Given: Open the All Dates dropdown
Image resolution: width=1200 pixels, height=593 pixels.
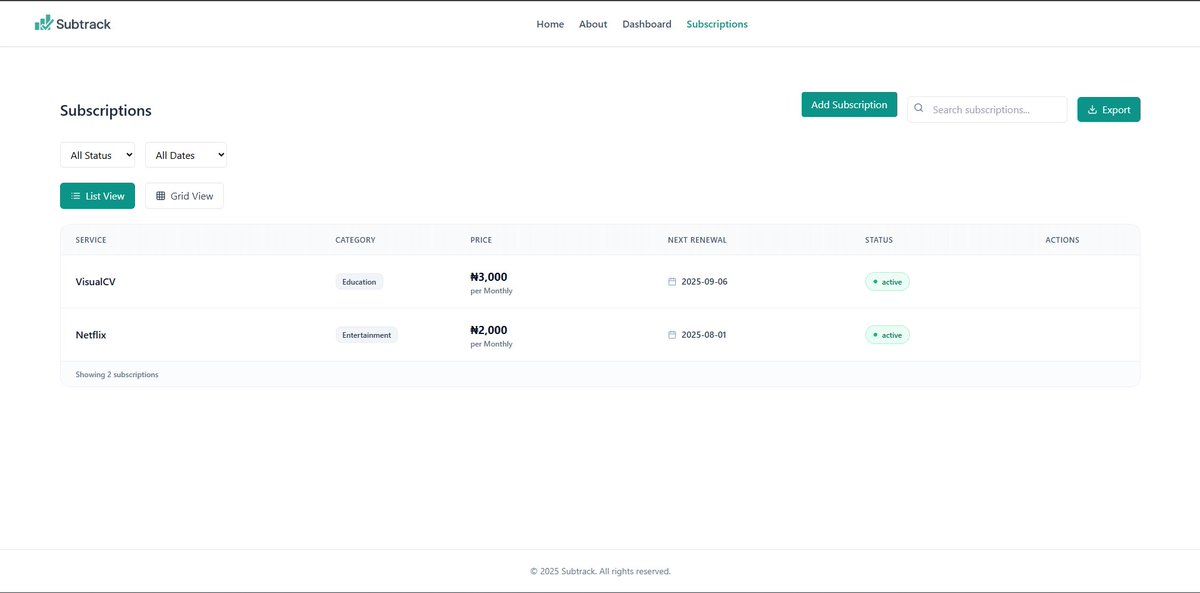Looking at the screenshot, I should click(x=186, y=155).
